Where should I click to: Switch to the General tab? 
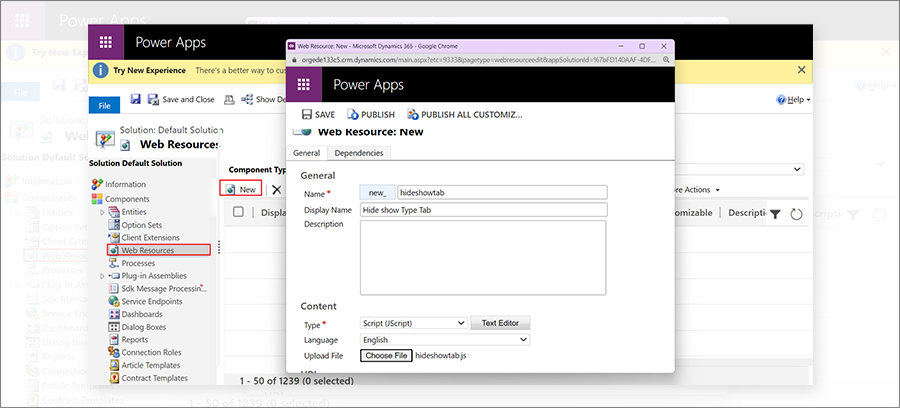click(307, 153)
